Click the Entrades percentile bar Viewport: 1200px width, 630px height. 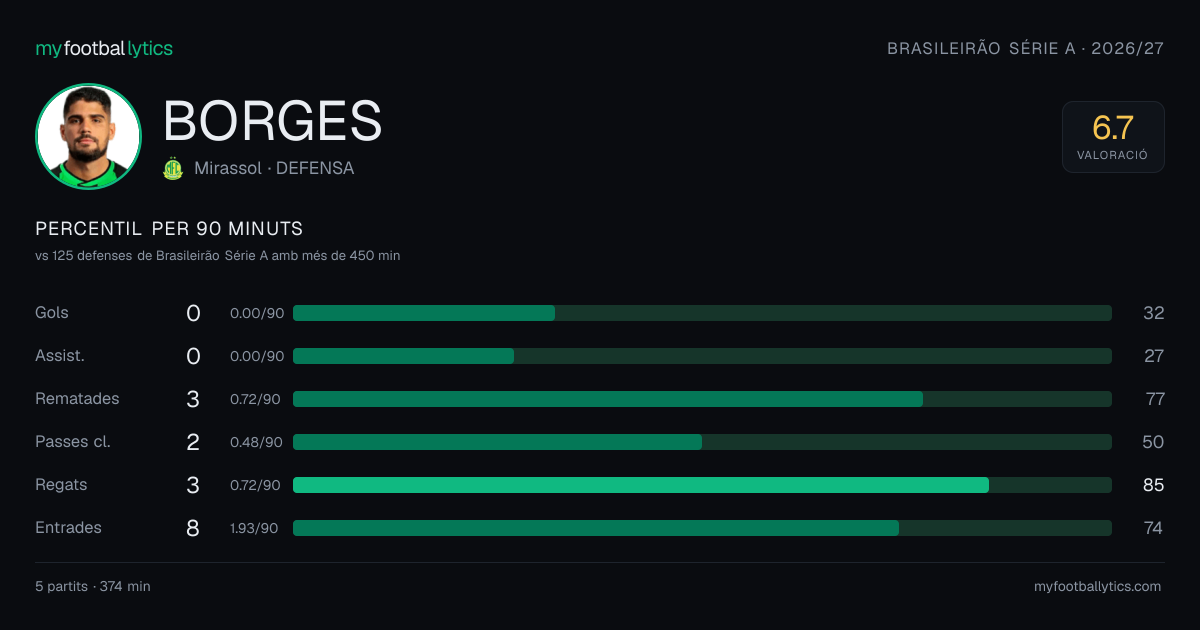pos(702,528)
